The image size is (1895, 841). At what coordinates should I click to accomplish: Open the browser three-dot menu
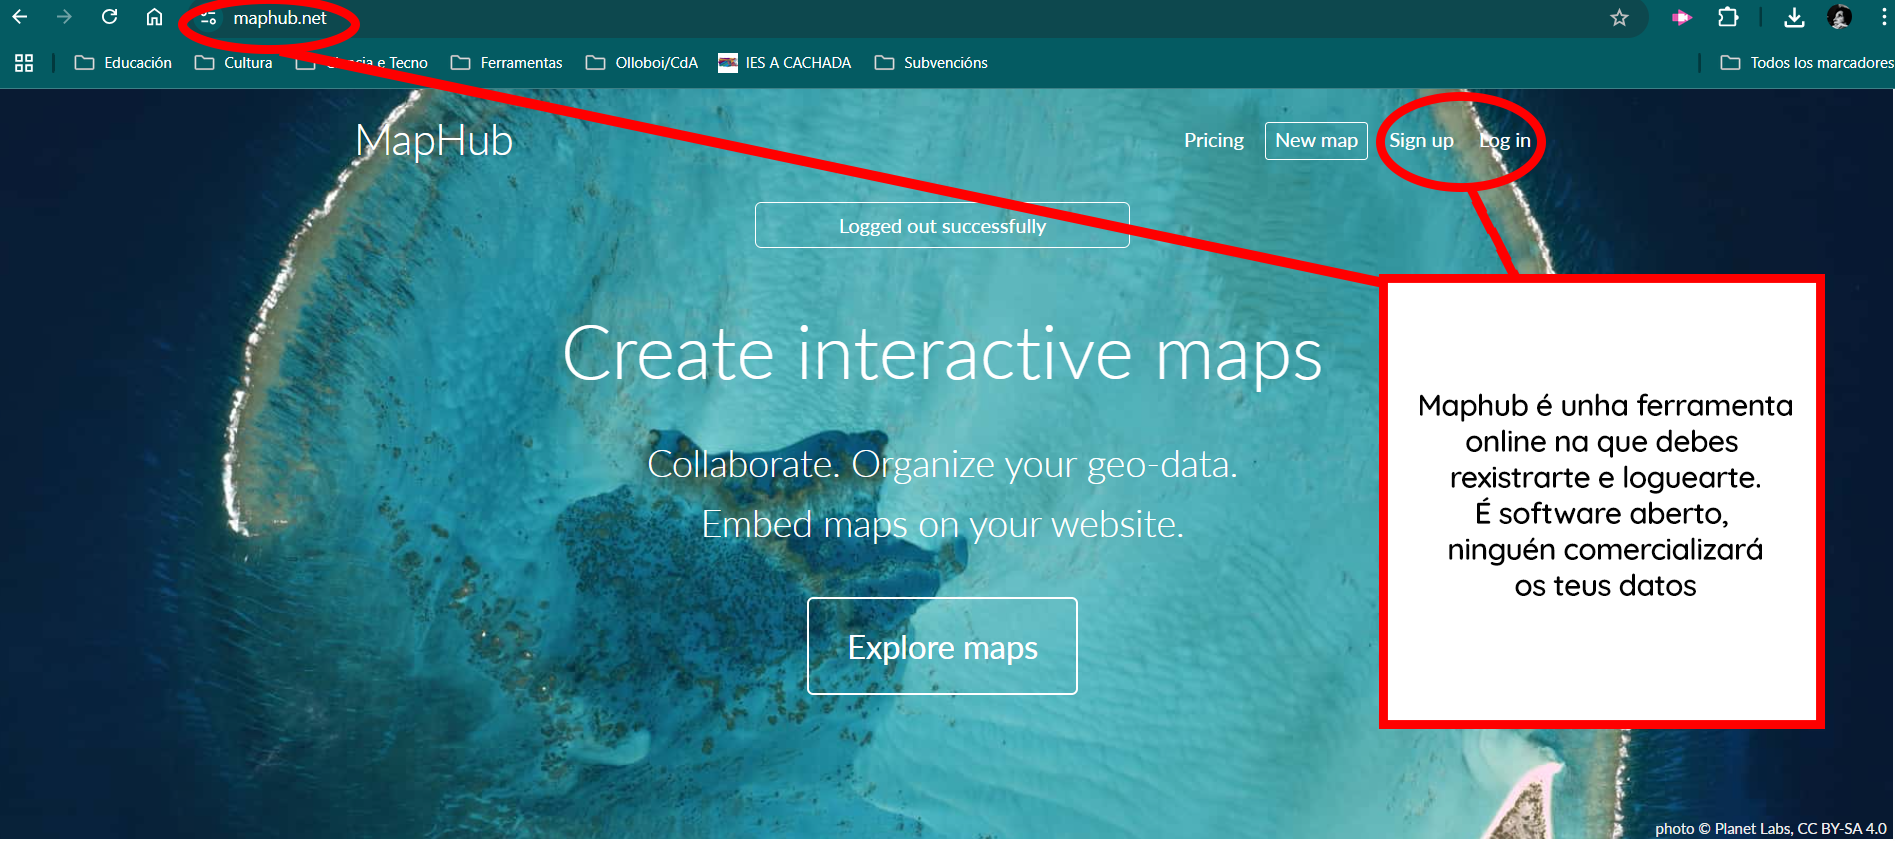[1884, 17]
